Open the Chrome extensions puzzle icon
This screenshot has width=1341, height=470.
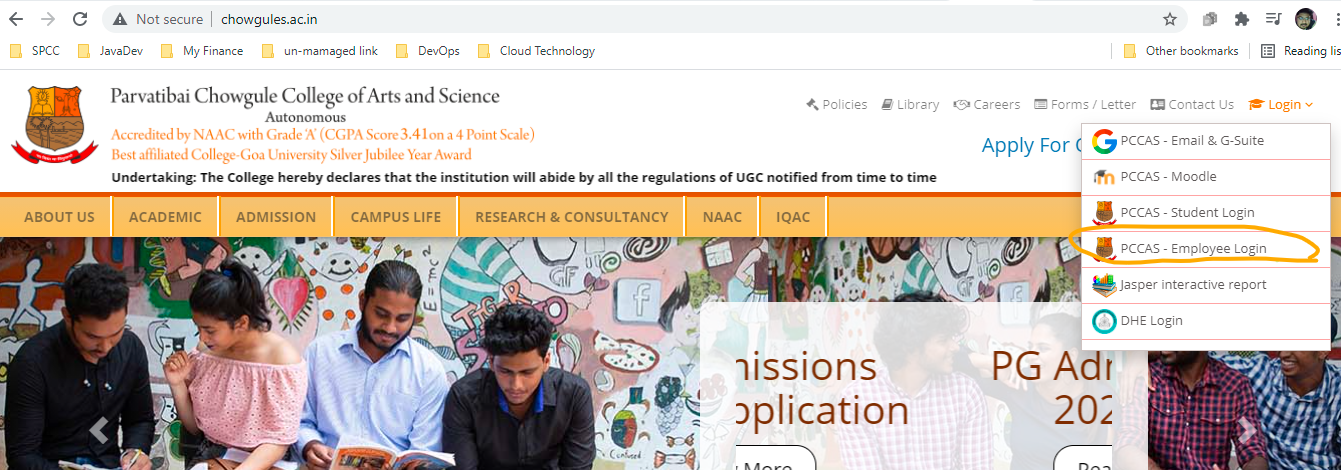click(1242, 19)
